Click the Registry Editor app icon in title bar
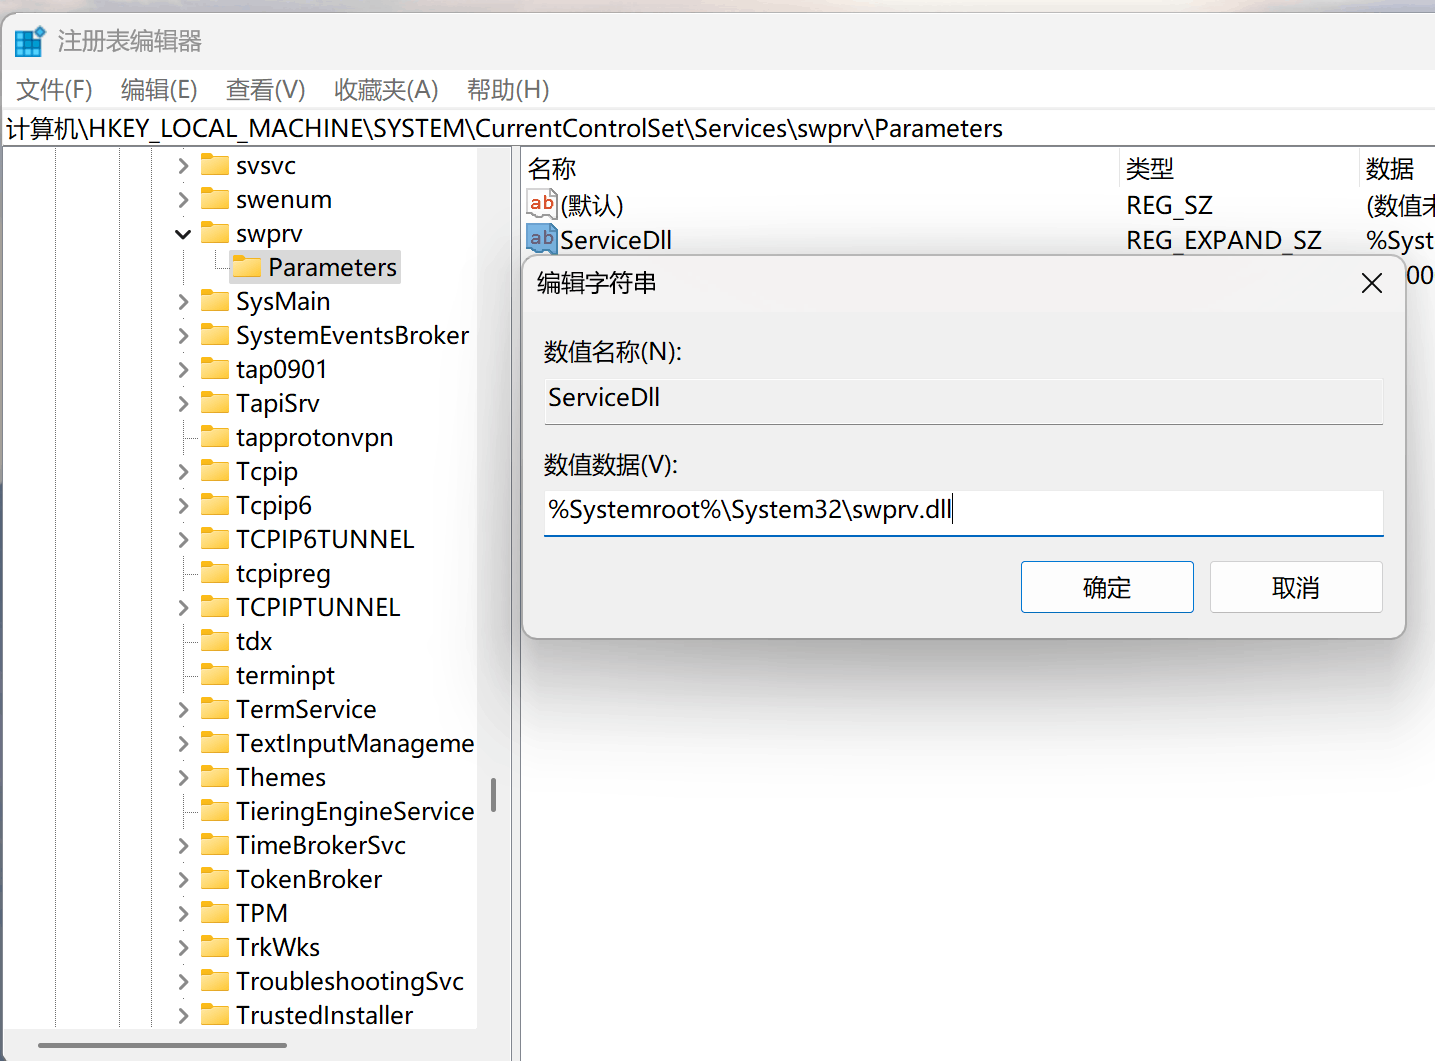Screen dimensions: 1435x1061 pyautogui.click(x=30, y=41)
